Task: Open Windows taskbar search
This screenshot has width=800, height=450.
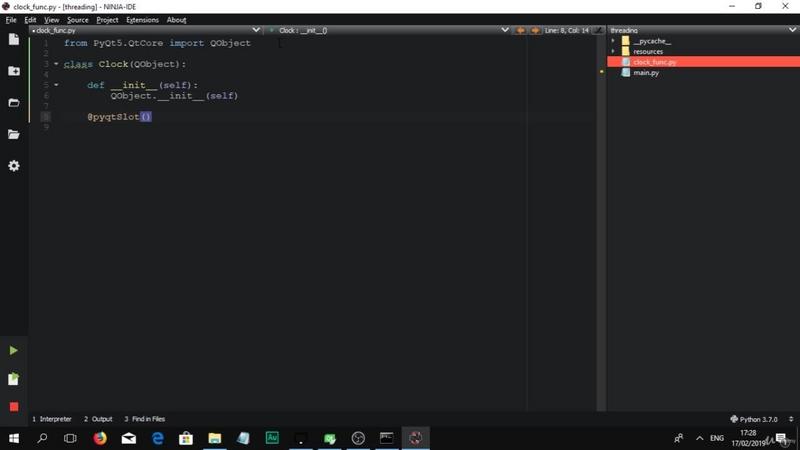Action: pyautogui.click(x=42, y=438)
